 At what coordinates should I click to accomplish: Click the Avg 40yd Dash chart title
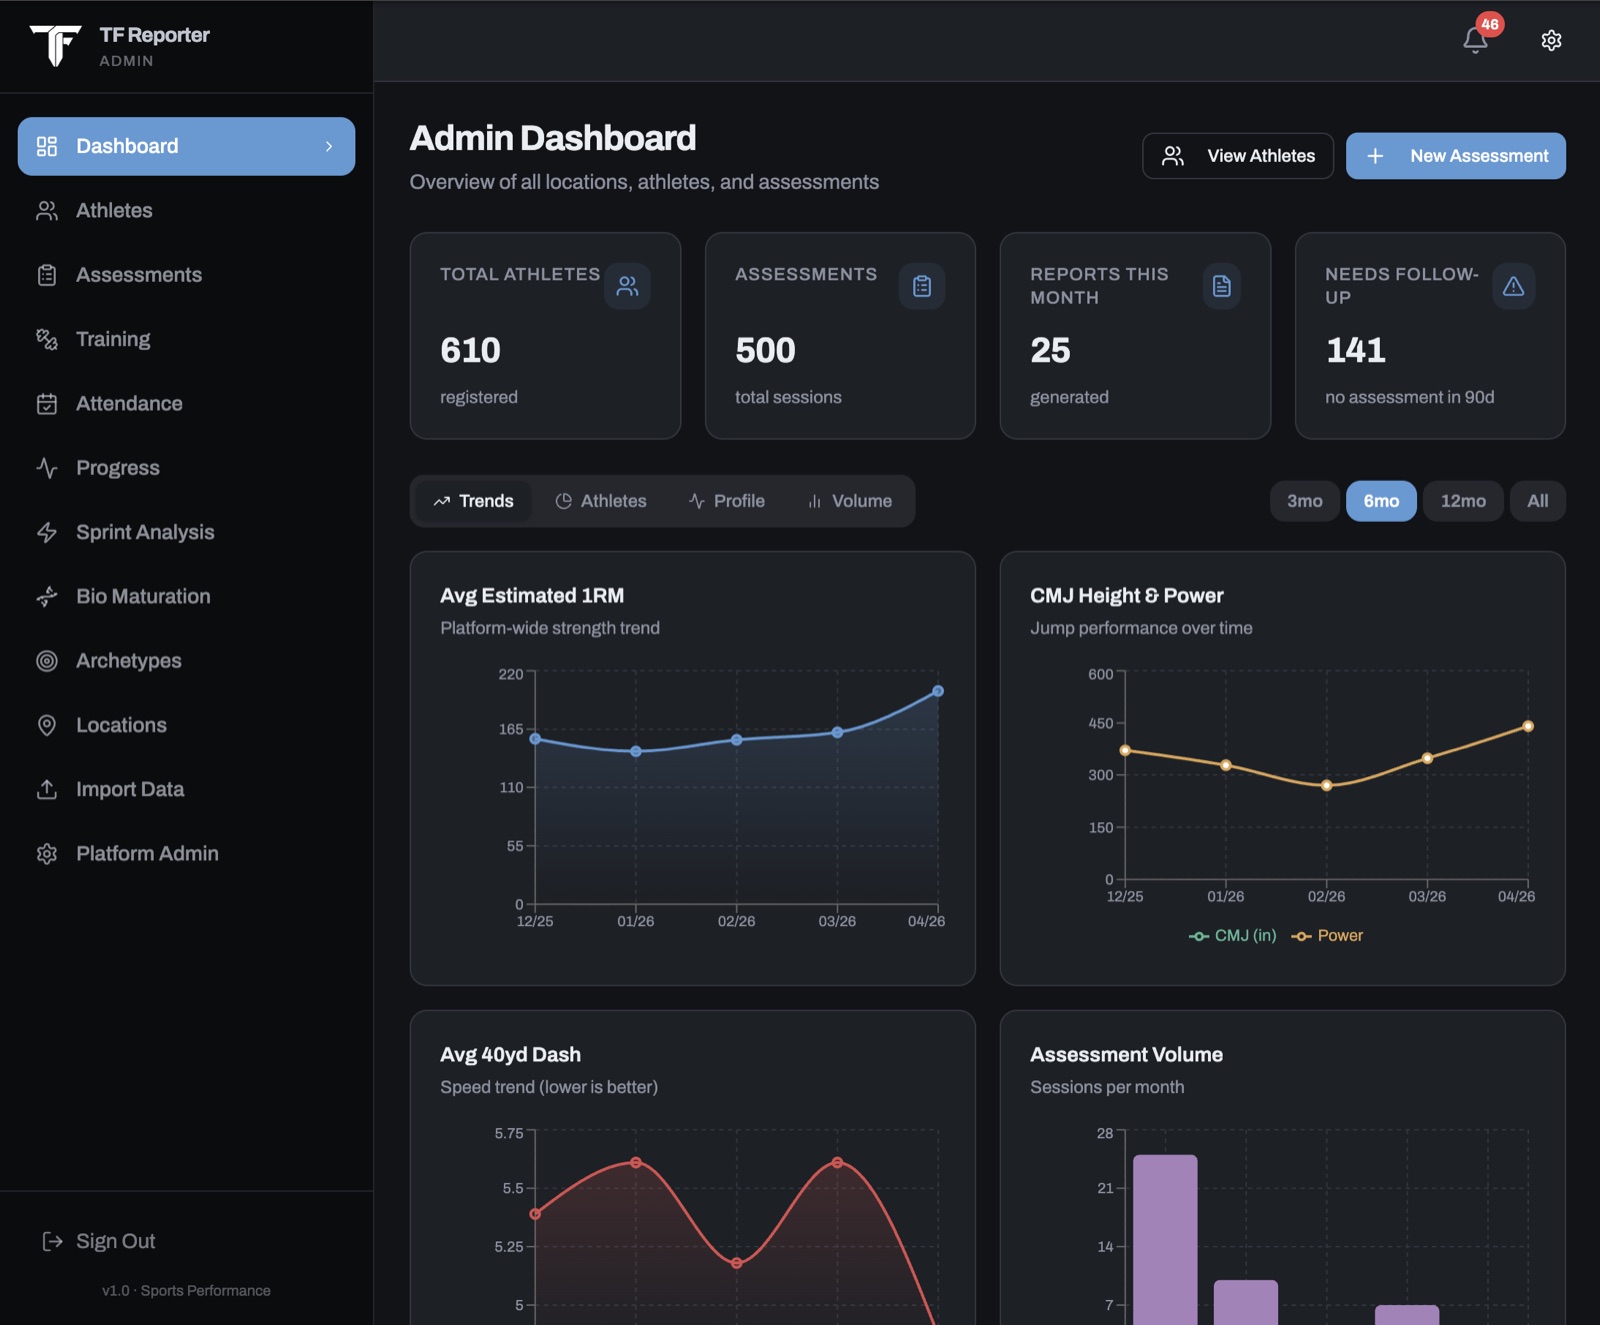[x=510, y=1055]
